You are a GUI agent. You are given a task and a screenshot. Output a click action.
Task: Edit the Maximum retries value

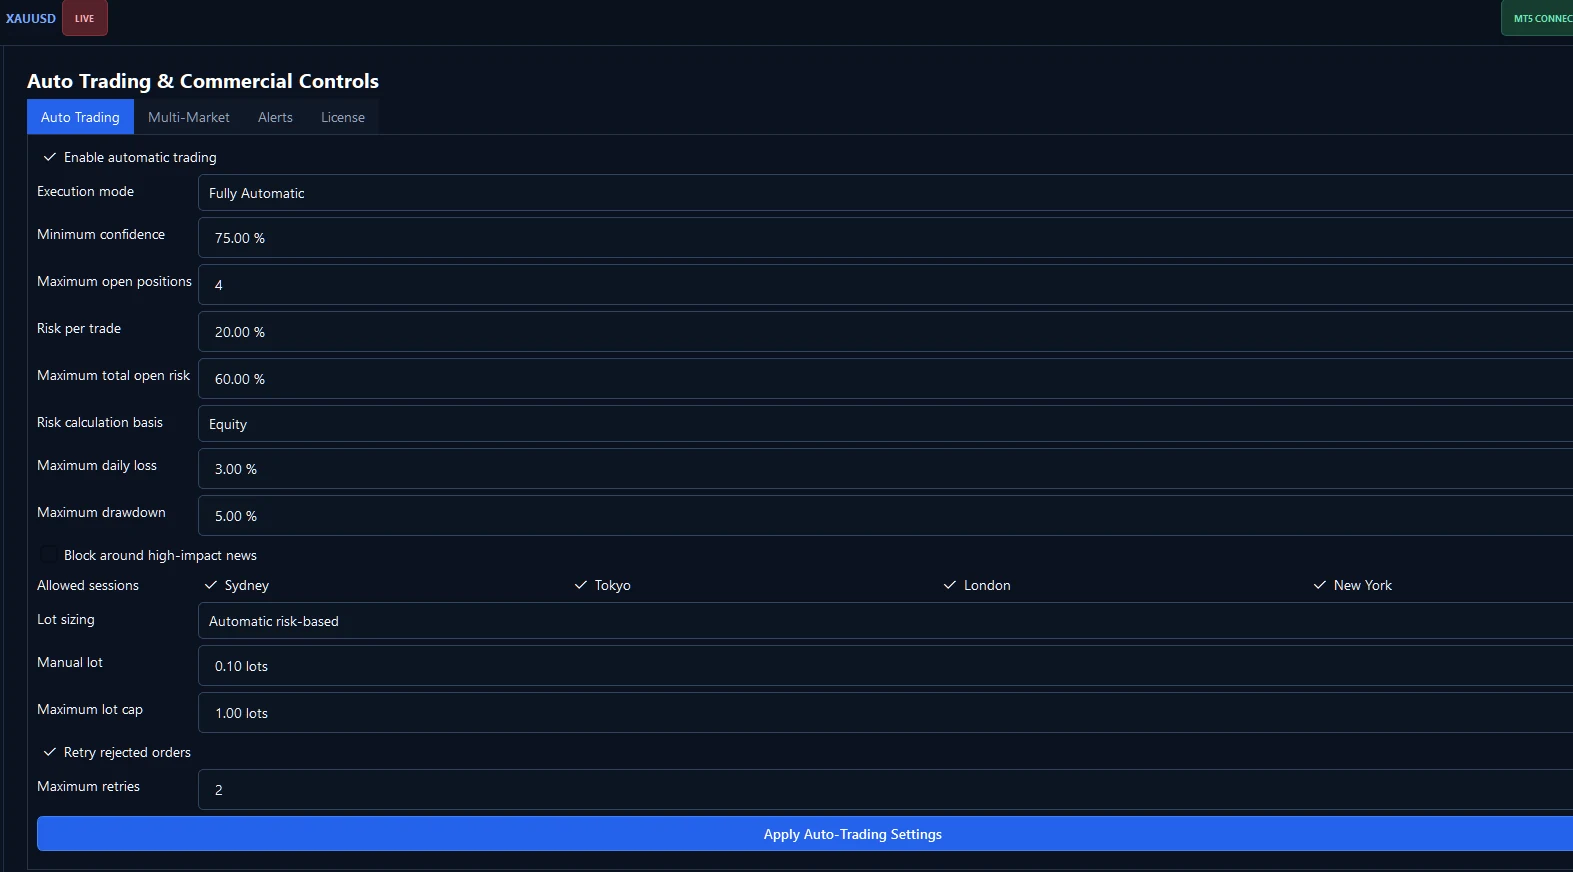pyautogui.click(x=885, y=790)
